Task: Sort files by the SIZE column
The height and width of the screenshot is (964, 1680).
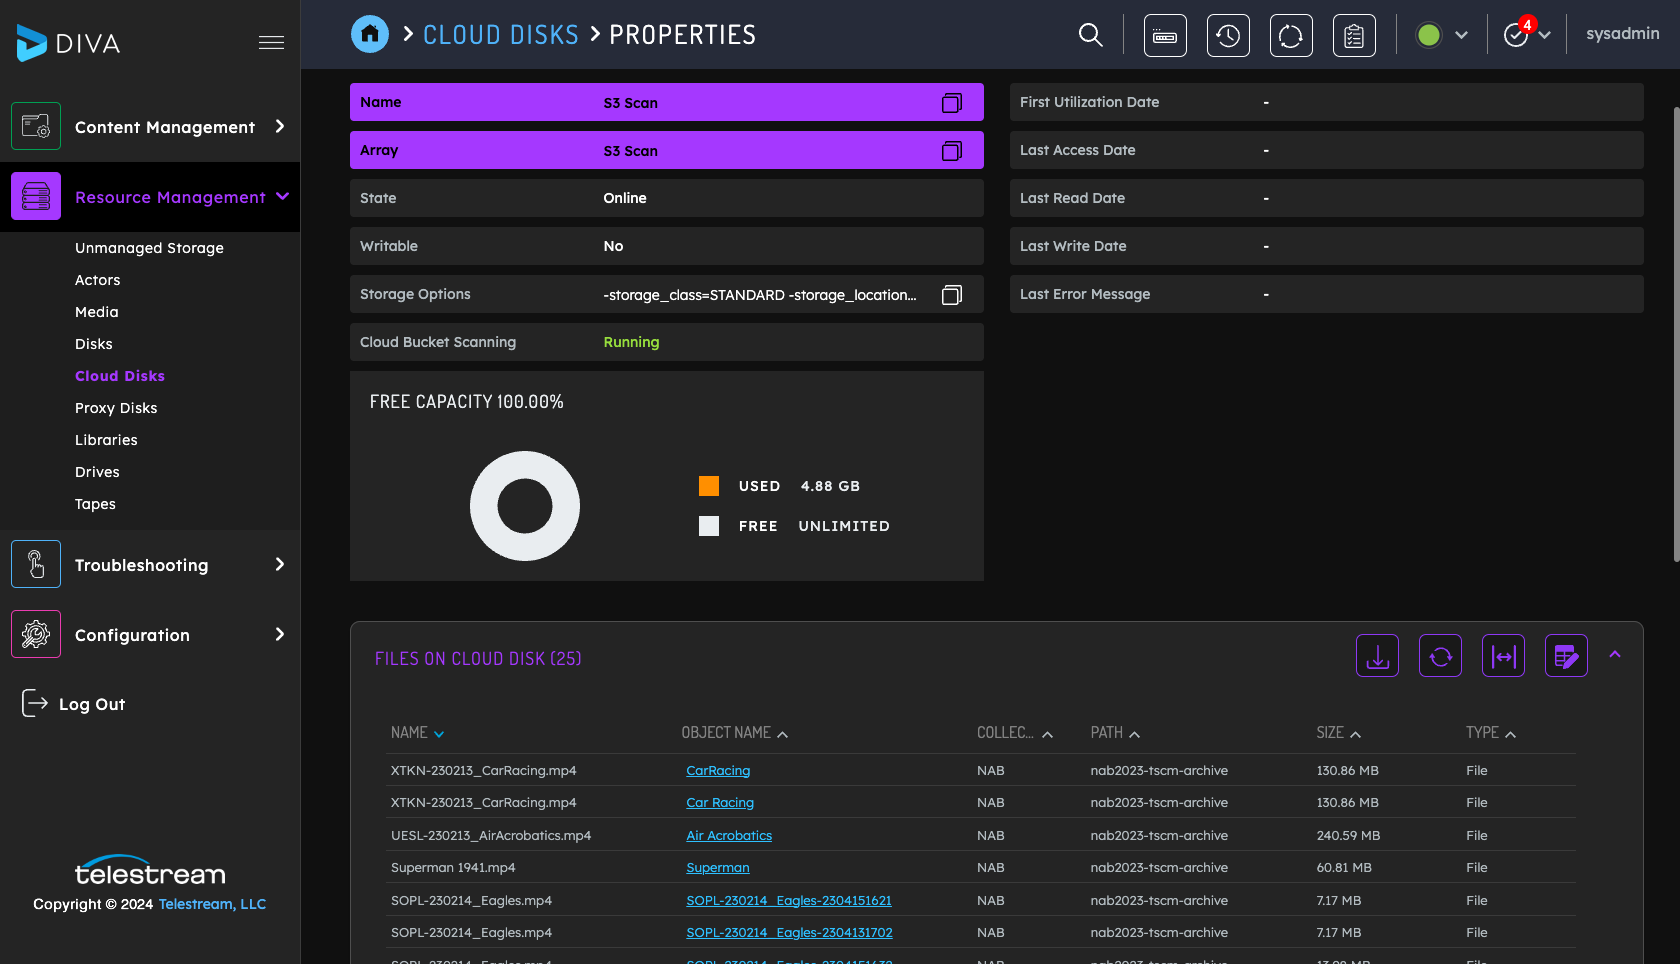Action: (1338, 733)
